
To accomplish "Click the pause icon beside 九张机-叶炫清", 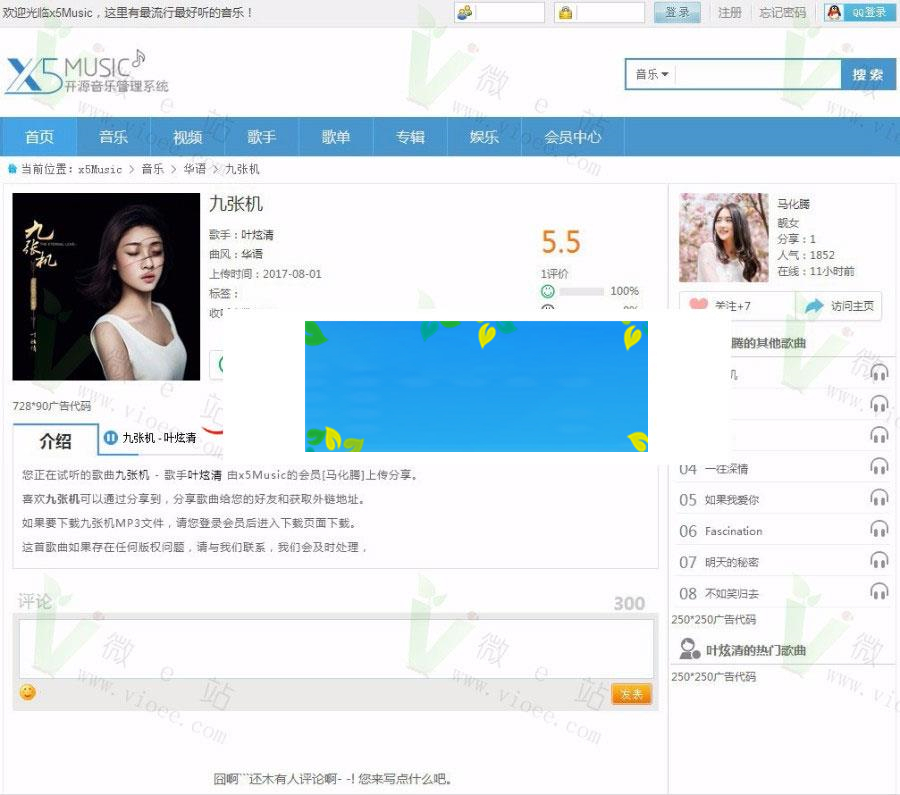I will (112, 438).
